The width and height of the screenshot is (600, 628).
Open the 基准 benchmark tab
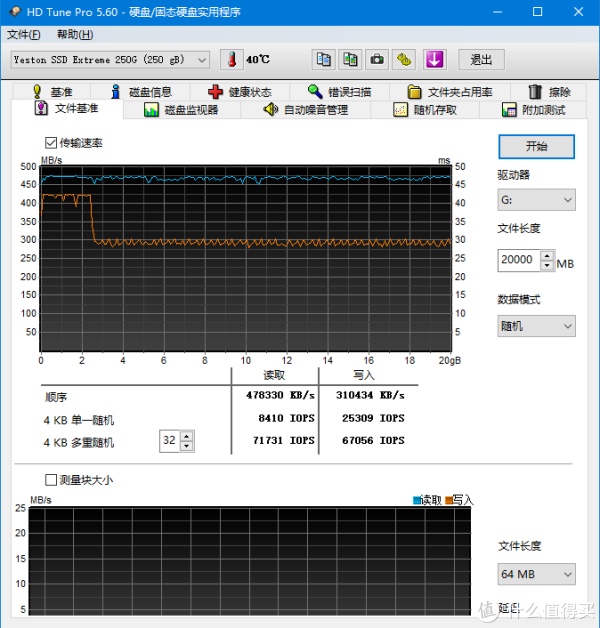[52, 92]
